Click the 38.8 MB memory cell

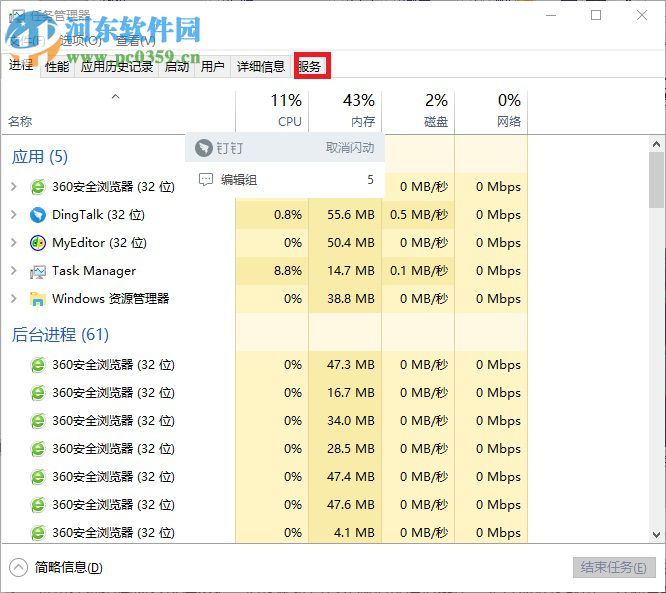345,299
